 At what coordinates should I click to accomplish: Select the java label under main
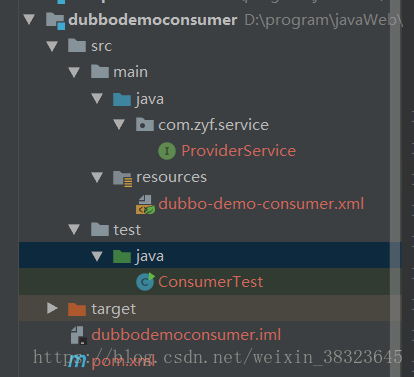point(150,99)
